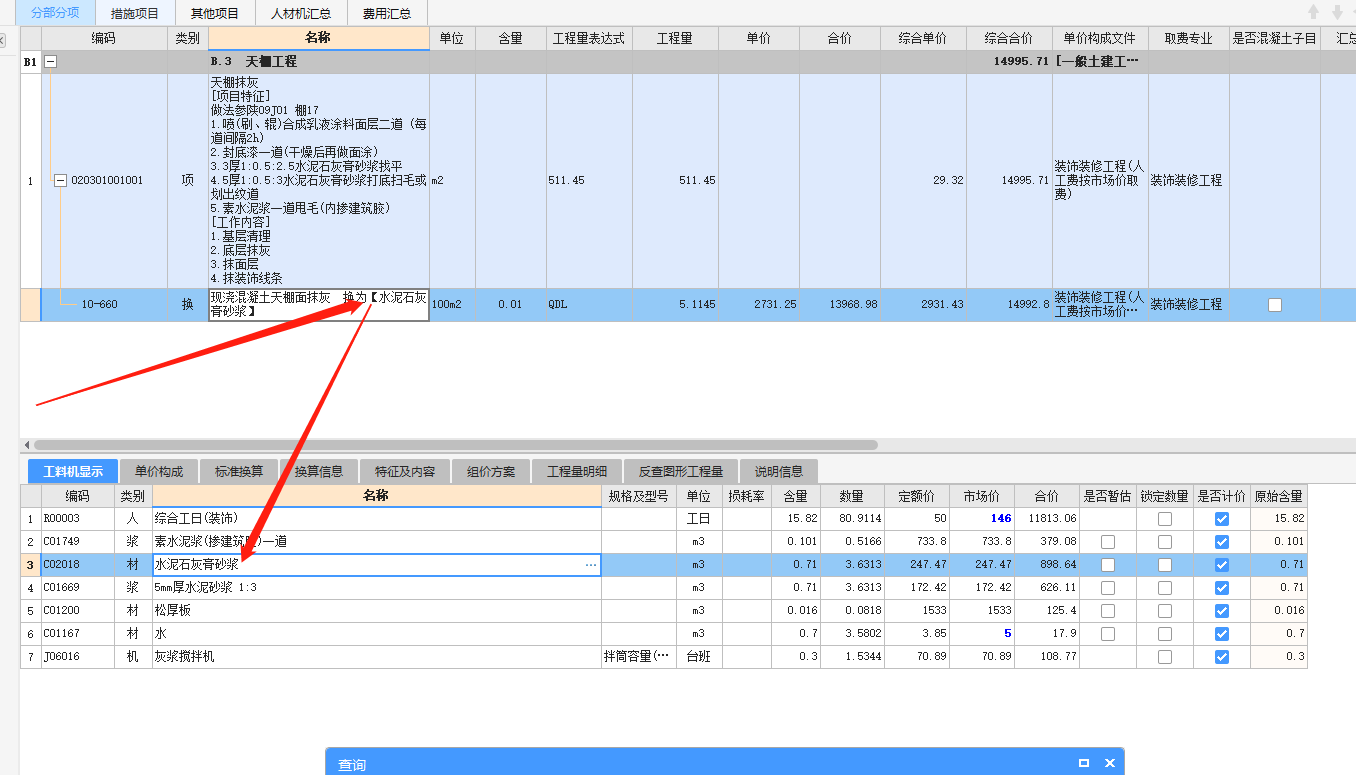The width and height of the screenshot is (1356, 775).
Task: Toggle 锁定数量 checkbox for 综合工日(装饰)
Action: click(x=1165, y=519)
